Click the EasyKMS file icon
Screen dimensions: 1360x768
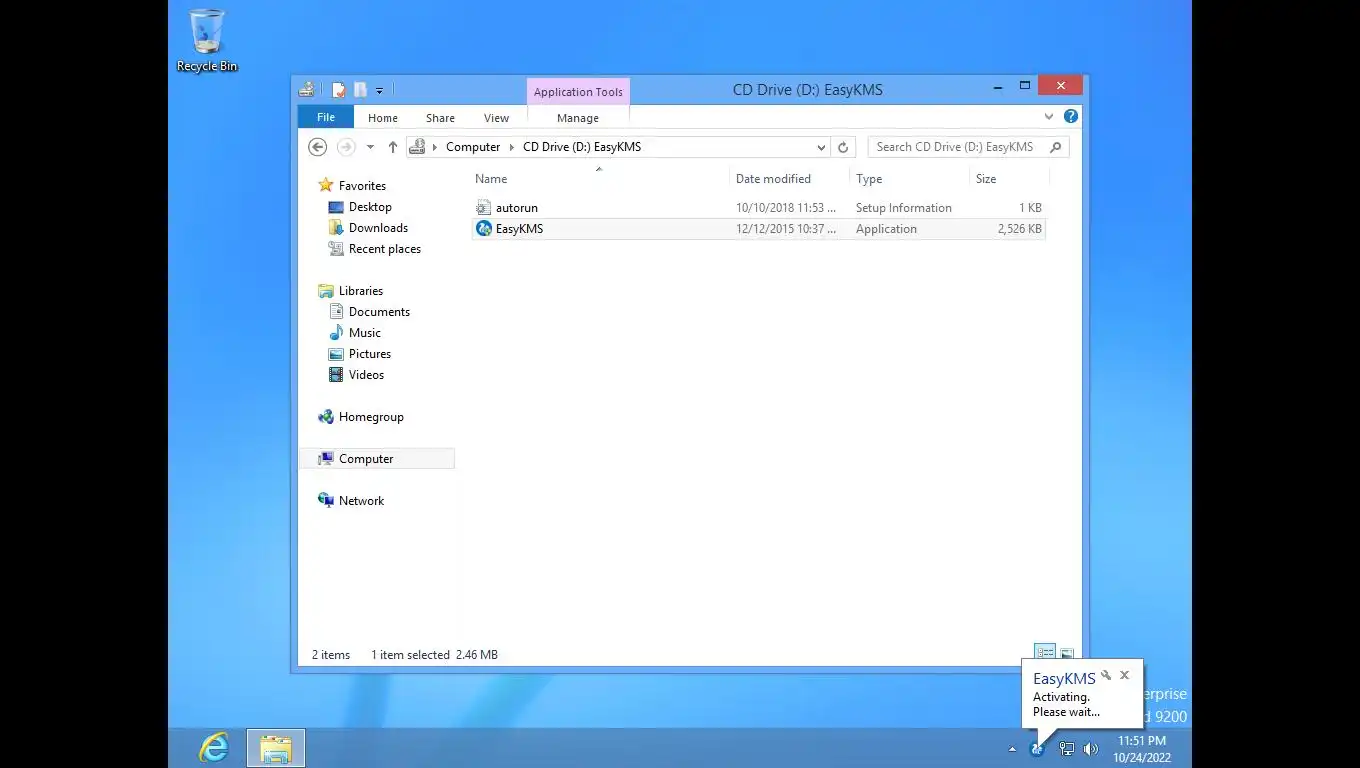pos(484,229)
